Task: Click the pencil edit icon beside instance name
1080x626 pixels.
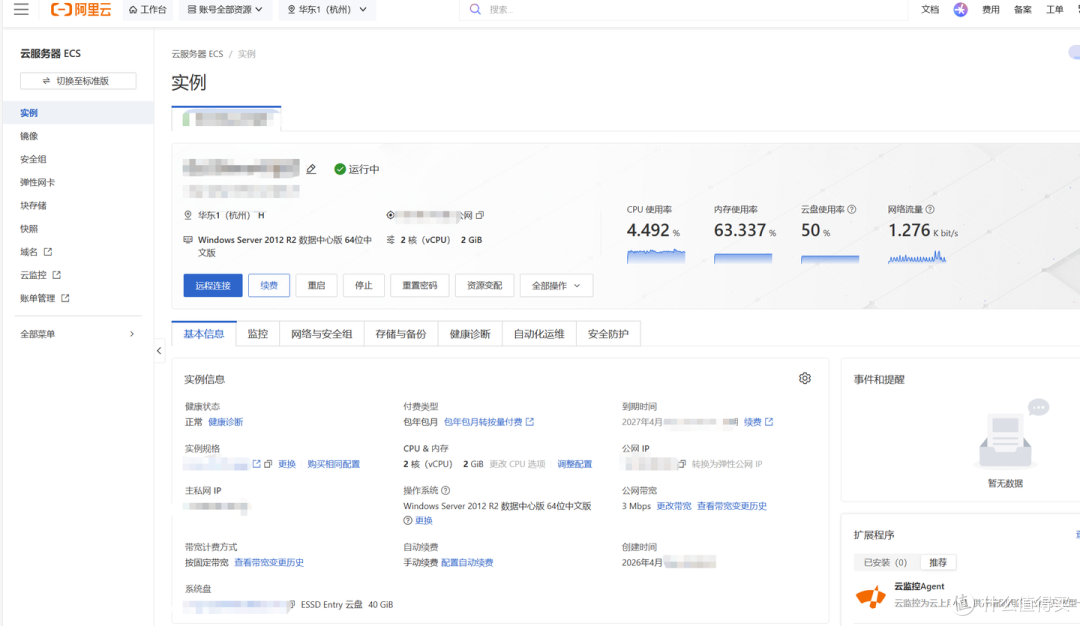Action: pos(311,169)
